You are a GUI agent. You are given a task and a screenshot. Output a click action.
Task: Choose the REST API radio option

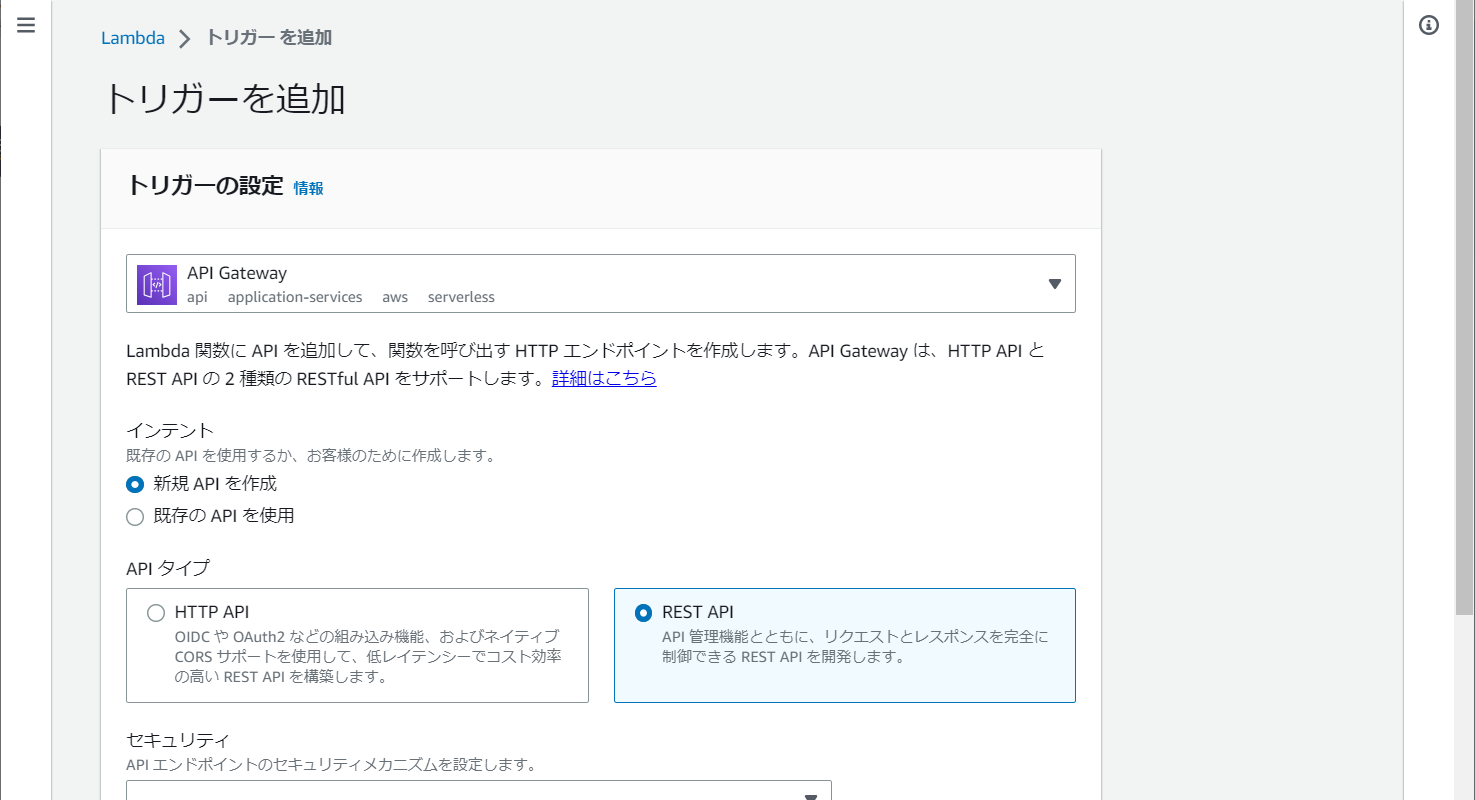[643, 613]
